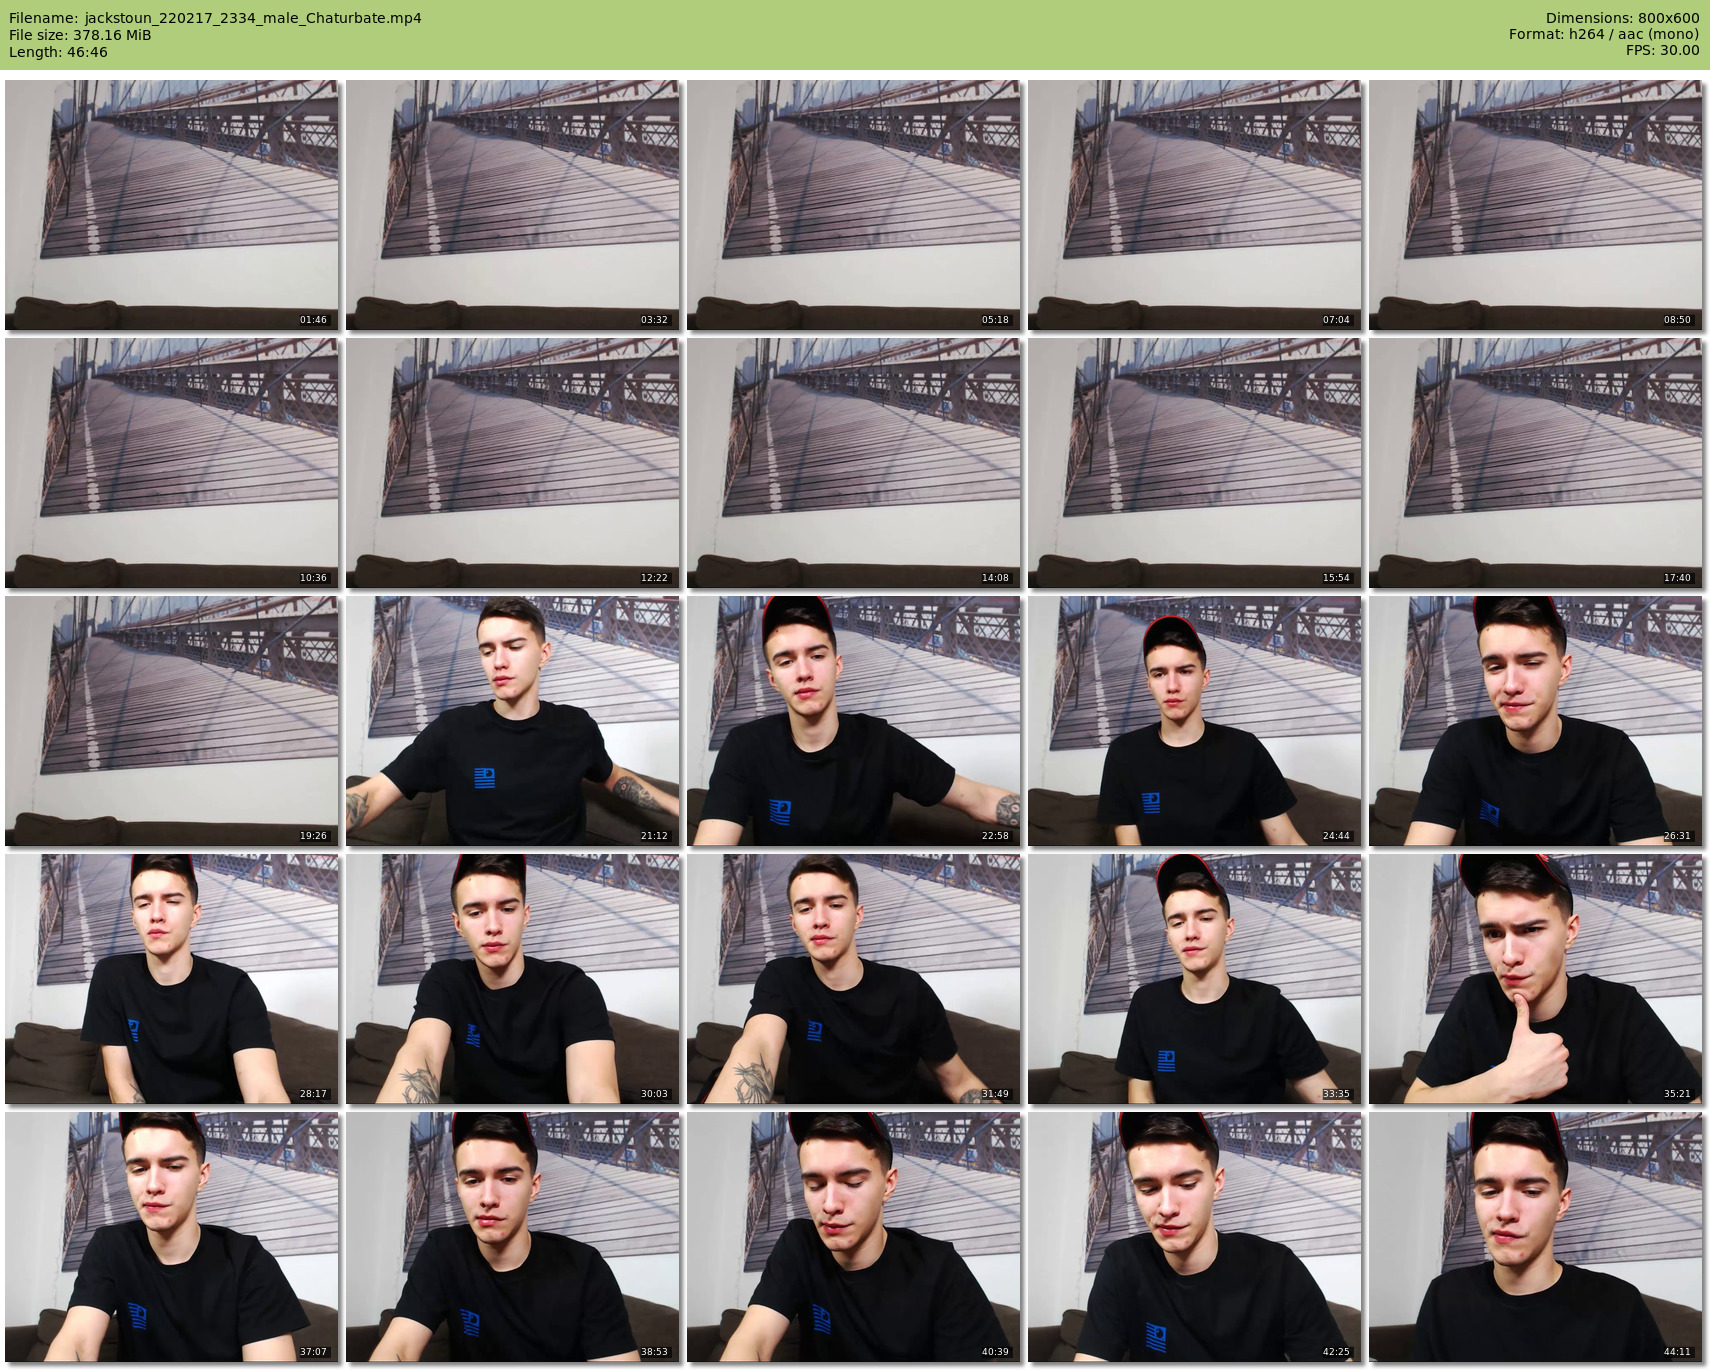Click the 05:18 timestamp label

pyautogui.click(x=995, y=320)
